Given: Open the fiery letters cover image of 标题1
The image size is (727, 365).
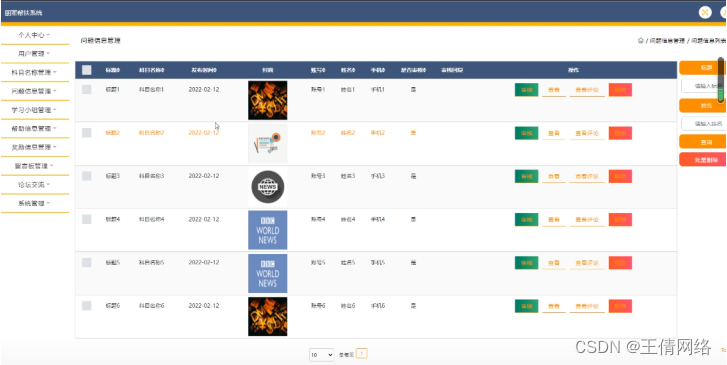Looking at the screenshot, I should 268,100.
